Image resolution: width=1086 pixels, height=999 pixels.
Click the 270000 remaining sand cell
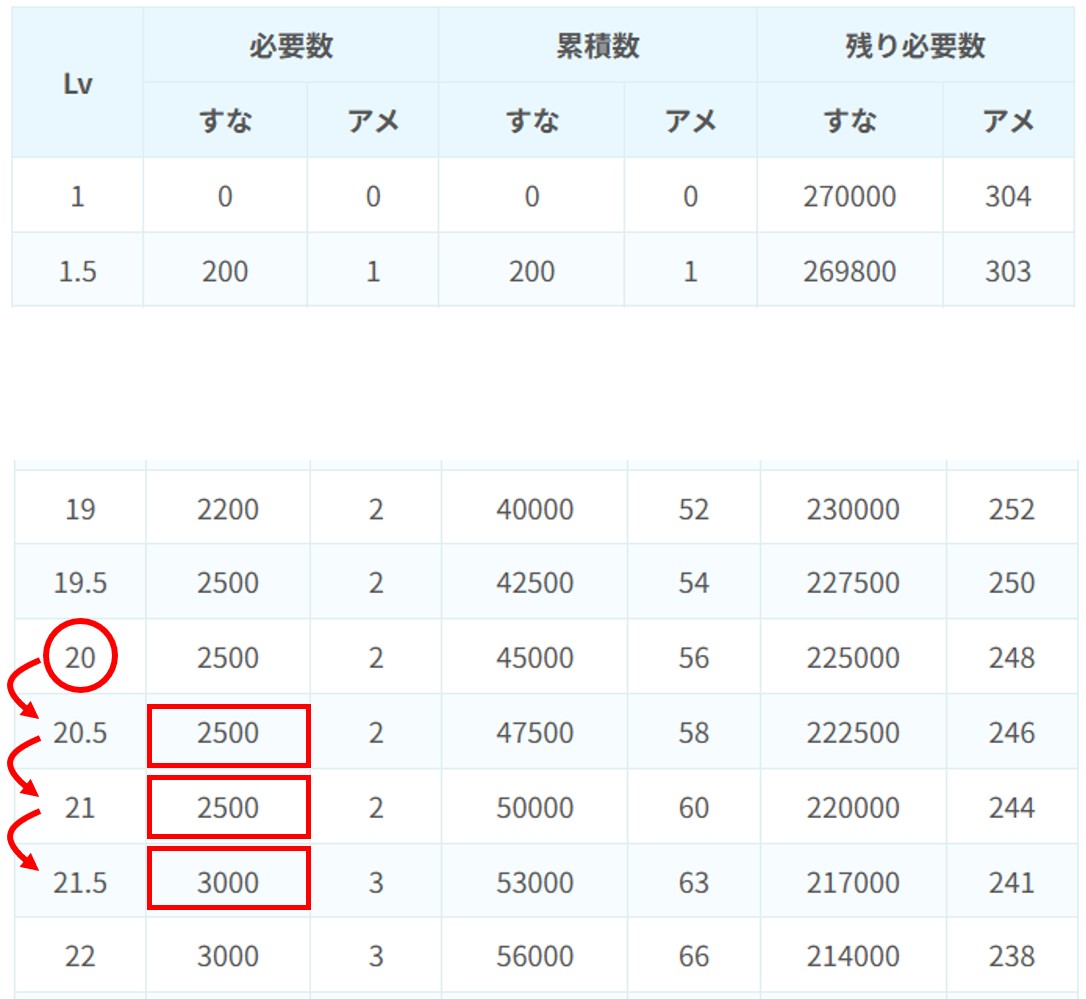point(849,196)
